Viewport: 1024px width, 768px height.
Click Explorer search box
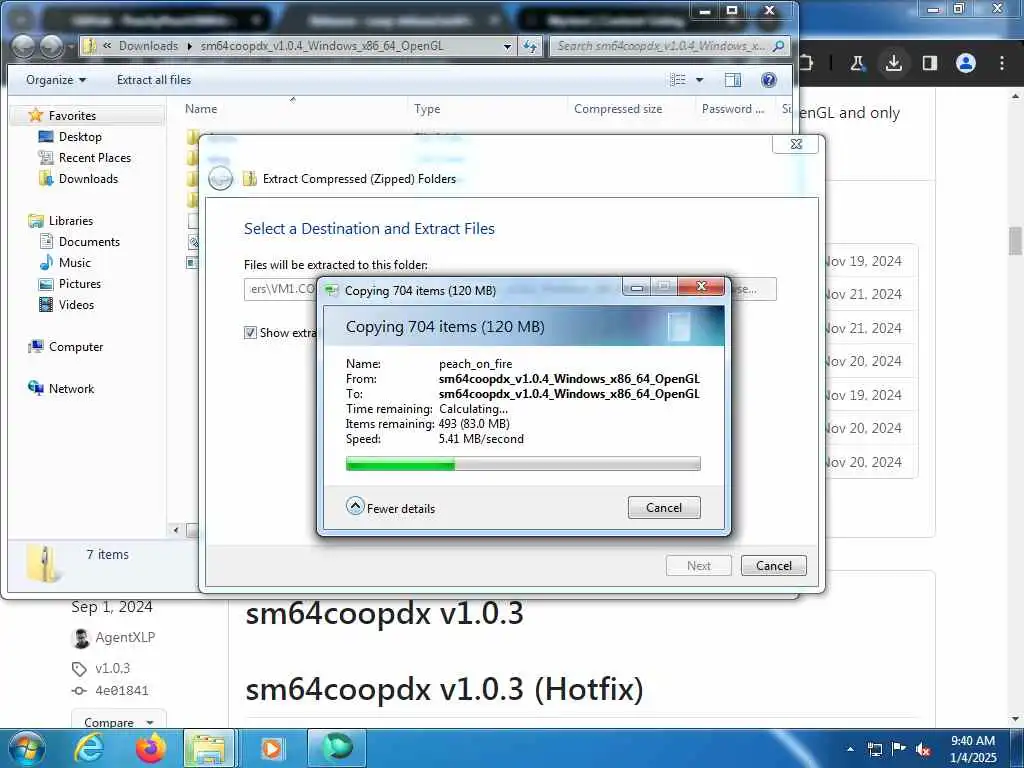click(x=661, y=46)
